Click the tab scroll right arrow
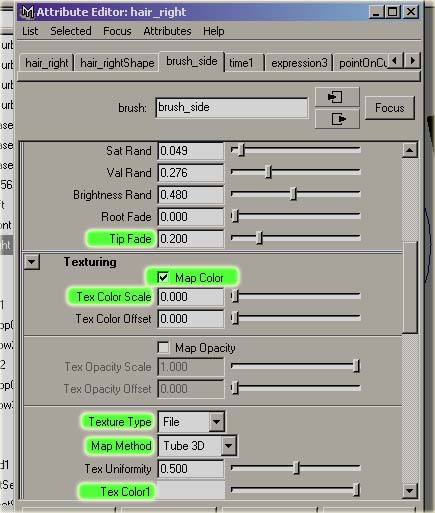Image resolution: width=435 pixels, height=513 pixels. point(413,61)
